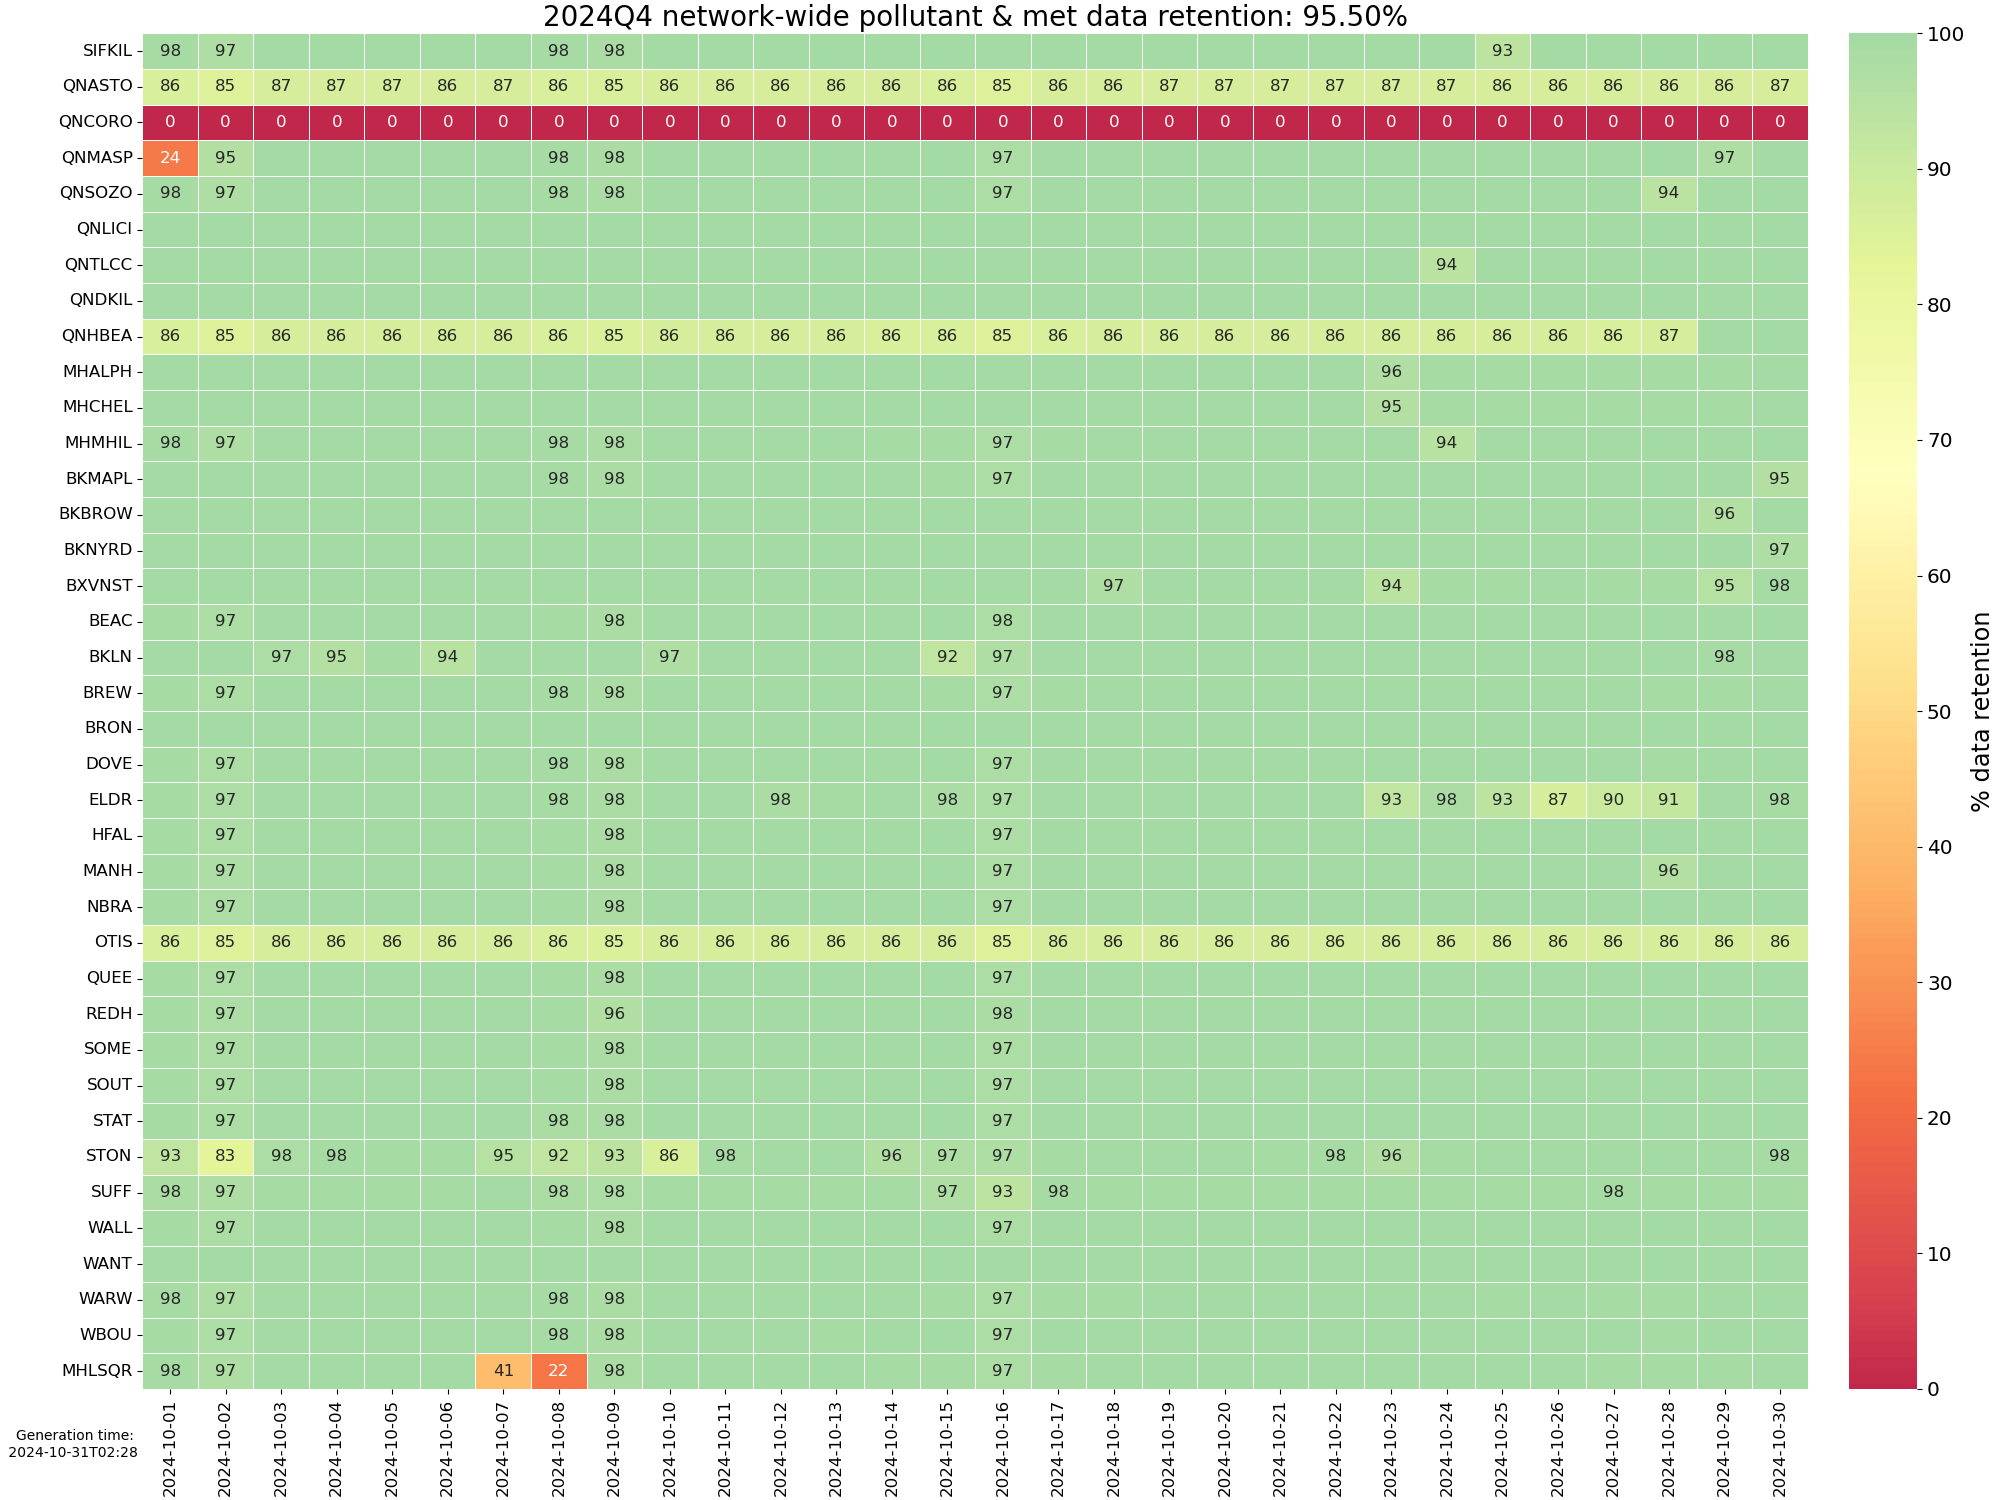The height and width of the screenshot is (1500, 2000).
Task: Select the SUFF row label
Action: point(111,1192)
